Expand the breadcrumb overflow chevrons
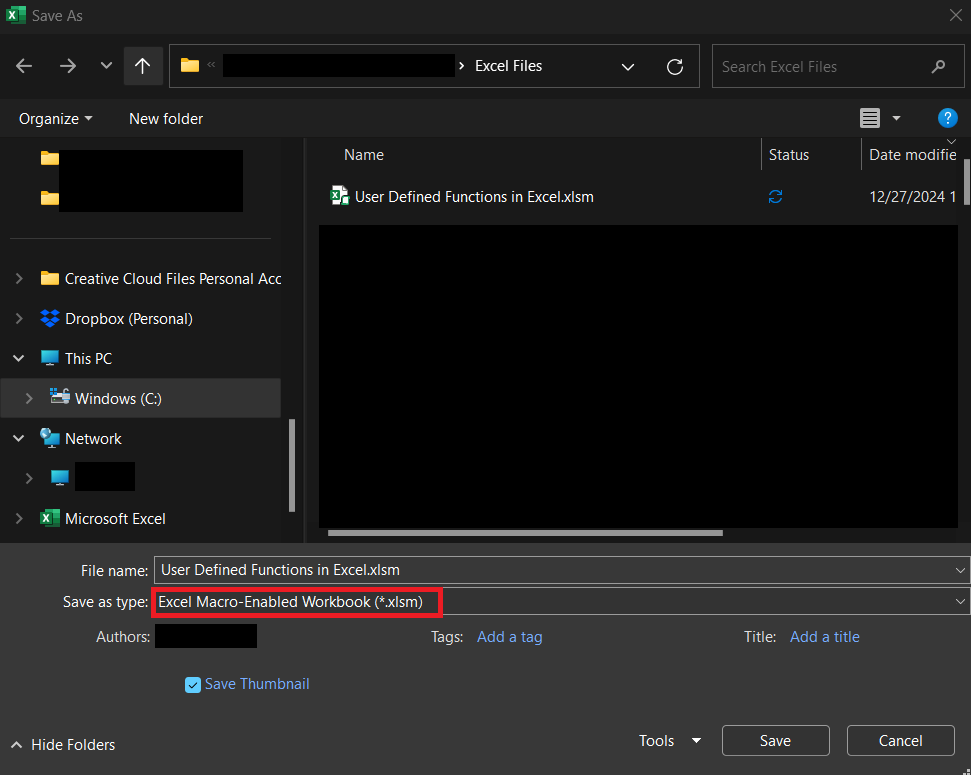Image resolution: width=971 pixels, height=775 pixels. coord(211,65)
